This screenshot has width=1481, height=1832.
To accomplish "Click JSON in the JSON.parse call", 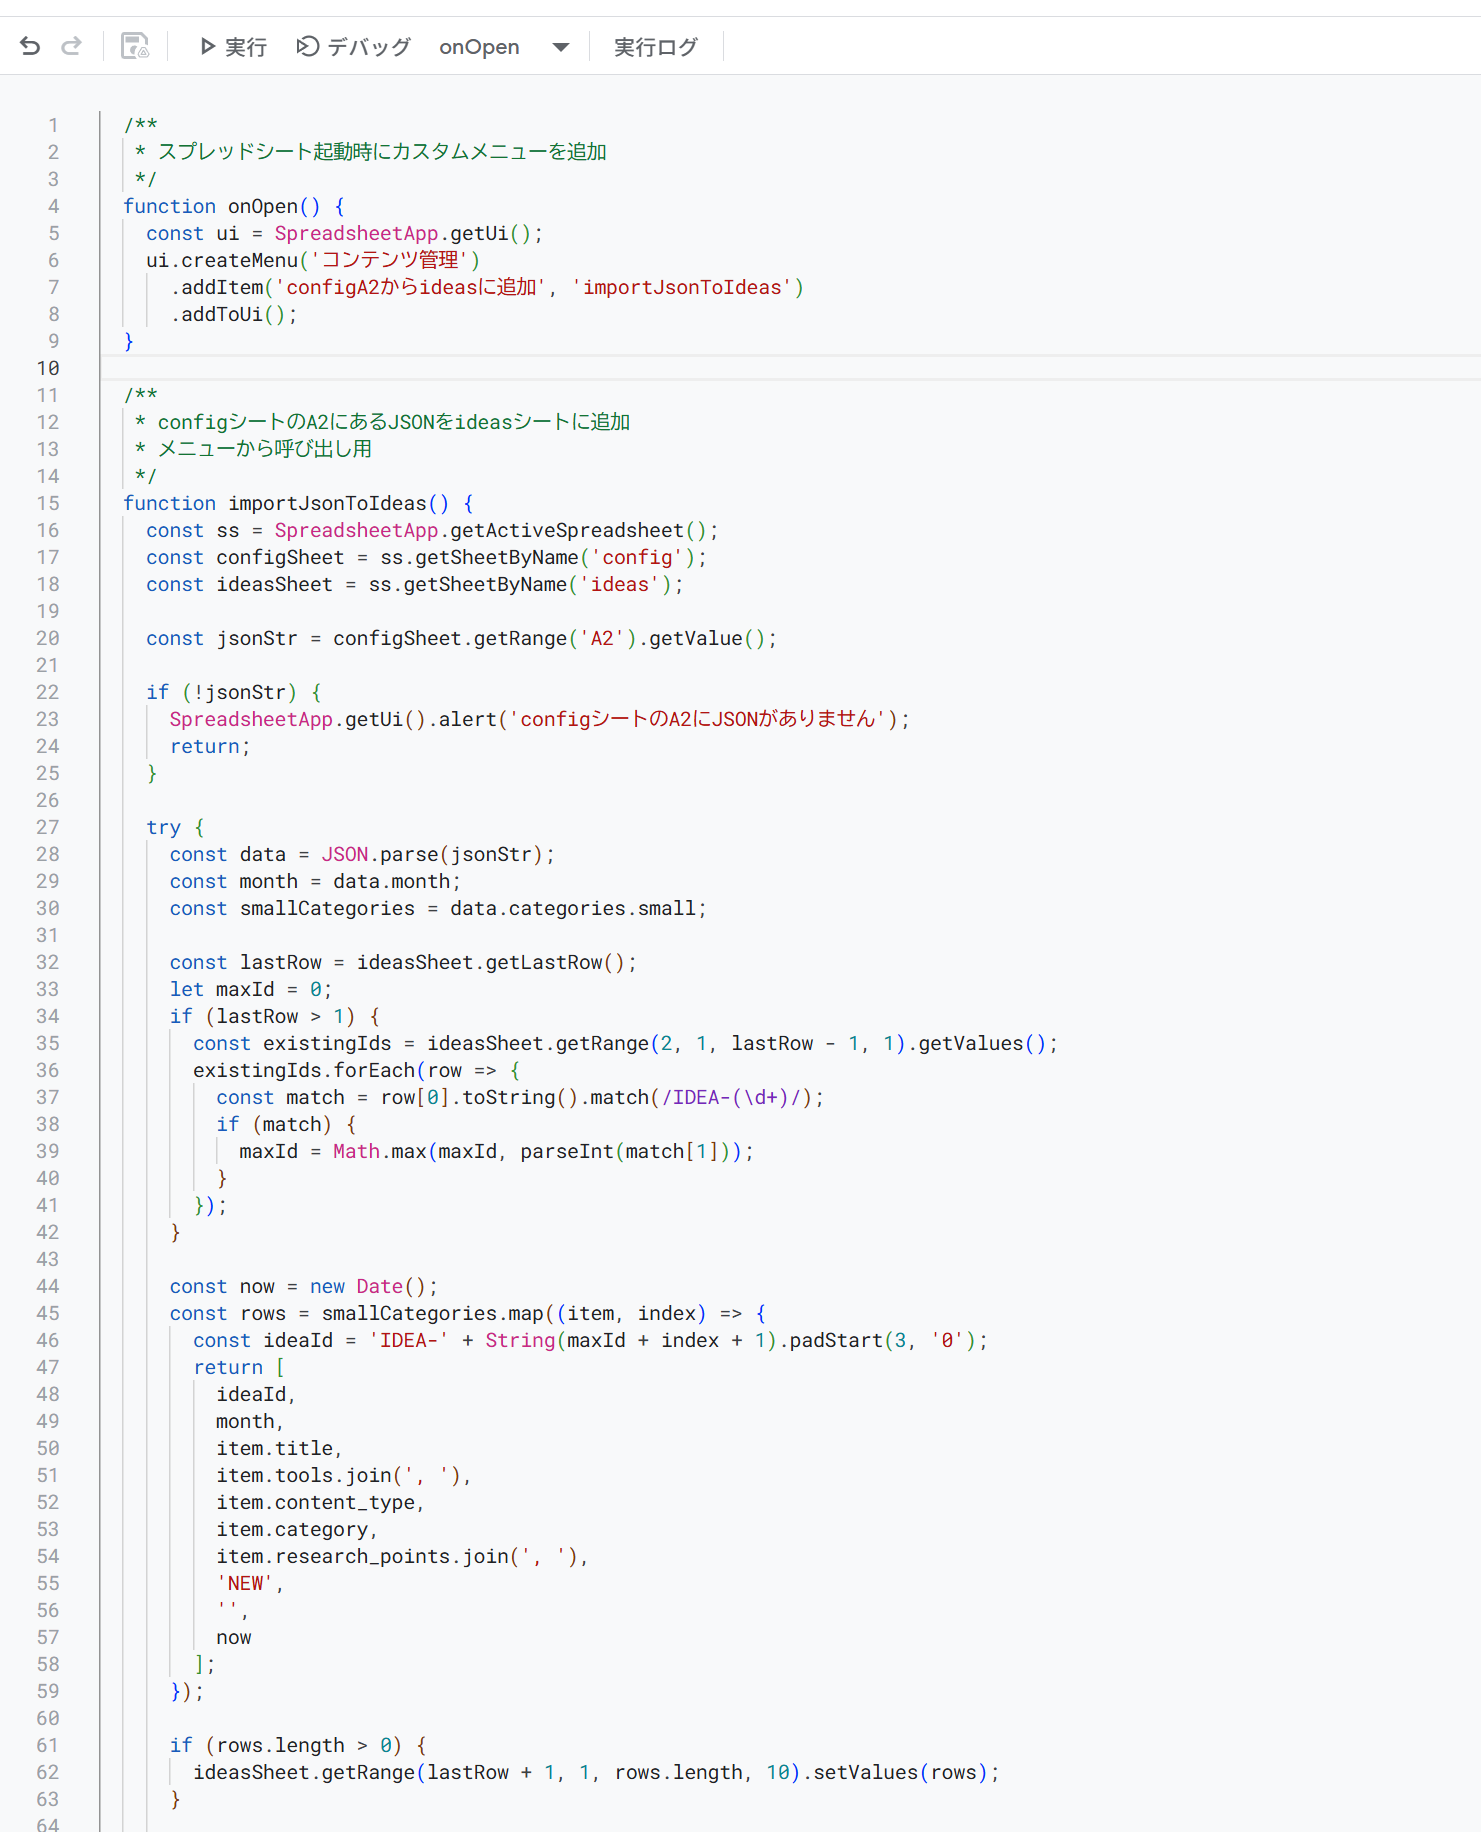I will (345, 854).
